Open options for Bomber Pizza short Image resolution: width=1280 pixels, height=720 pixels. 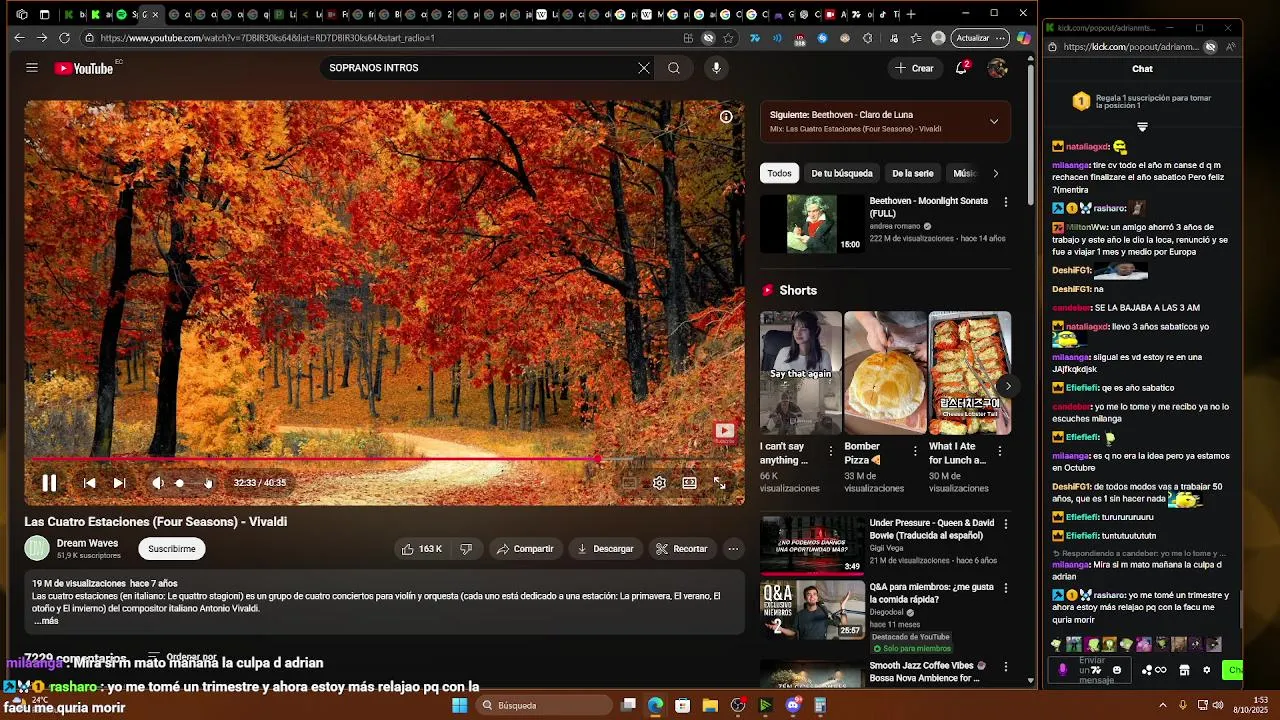[915, 452]
